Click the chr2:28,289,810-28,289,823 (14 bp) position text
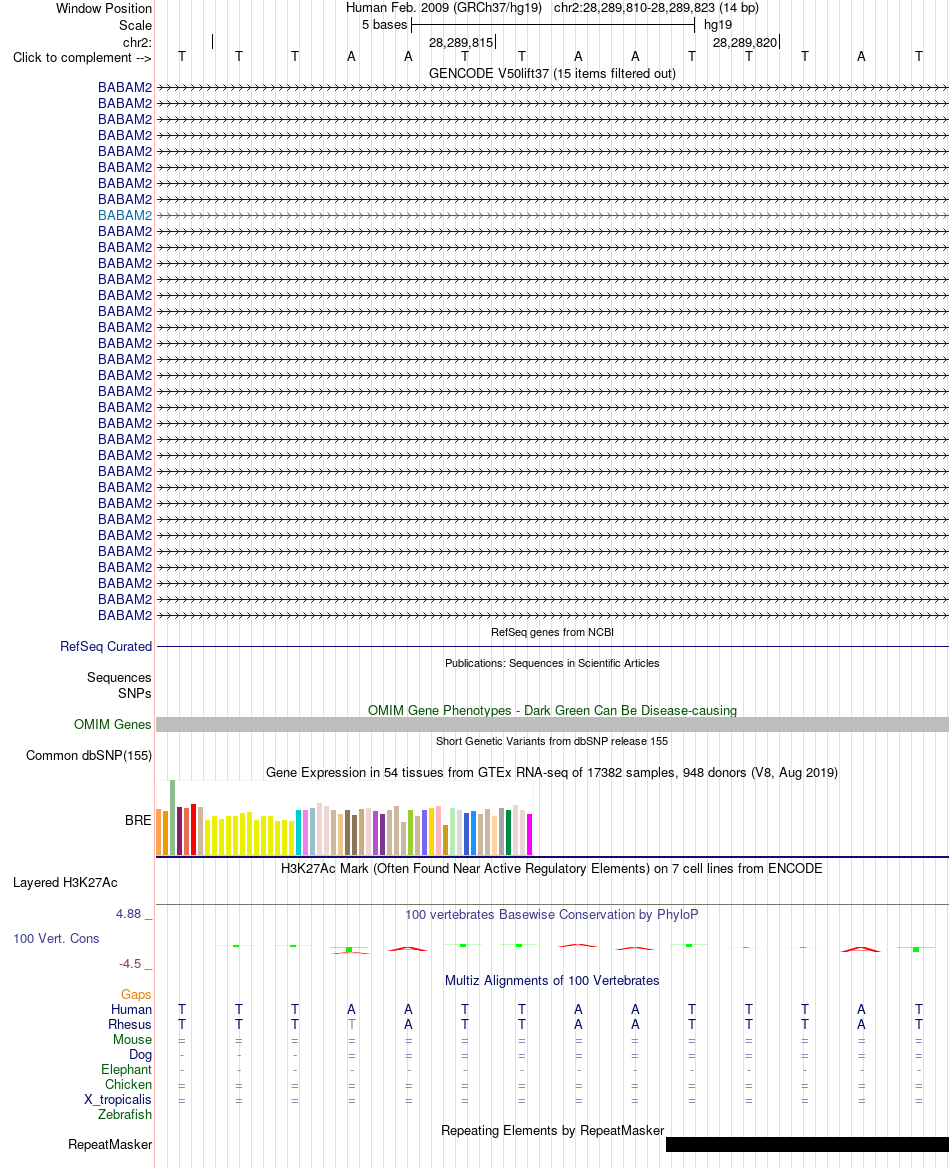Image resolution: width=950 pixels, height=1168 pixels. (656, 7)
